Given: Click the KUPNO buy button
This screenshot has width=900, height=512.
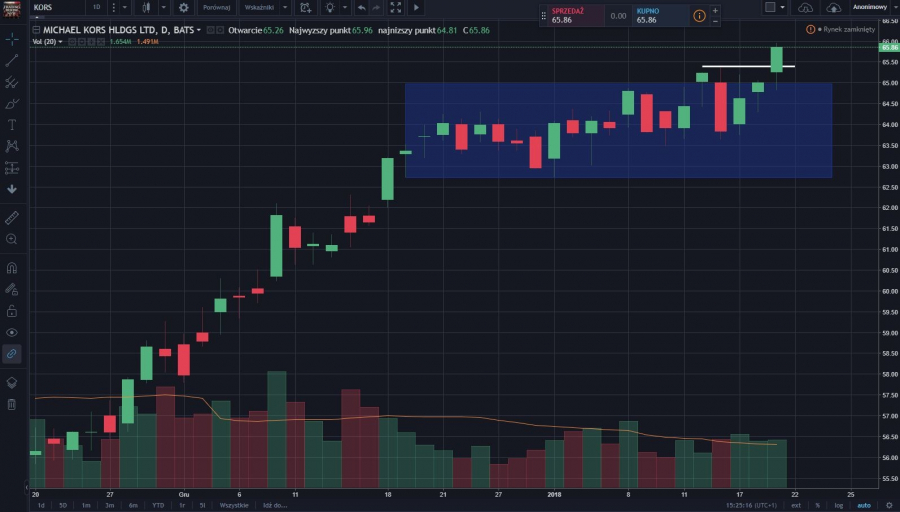Looking at the screenshot, I should pyautogui.click(x=660, y=15).
